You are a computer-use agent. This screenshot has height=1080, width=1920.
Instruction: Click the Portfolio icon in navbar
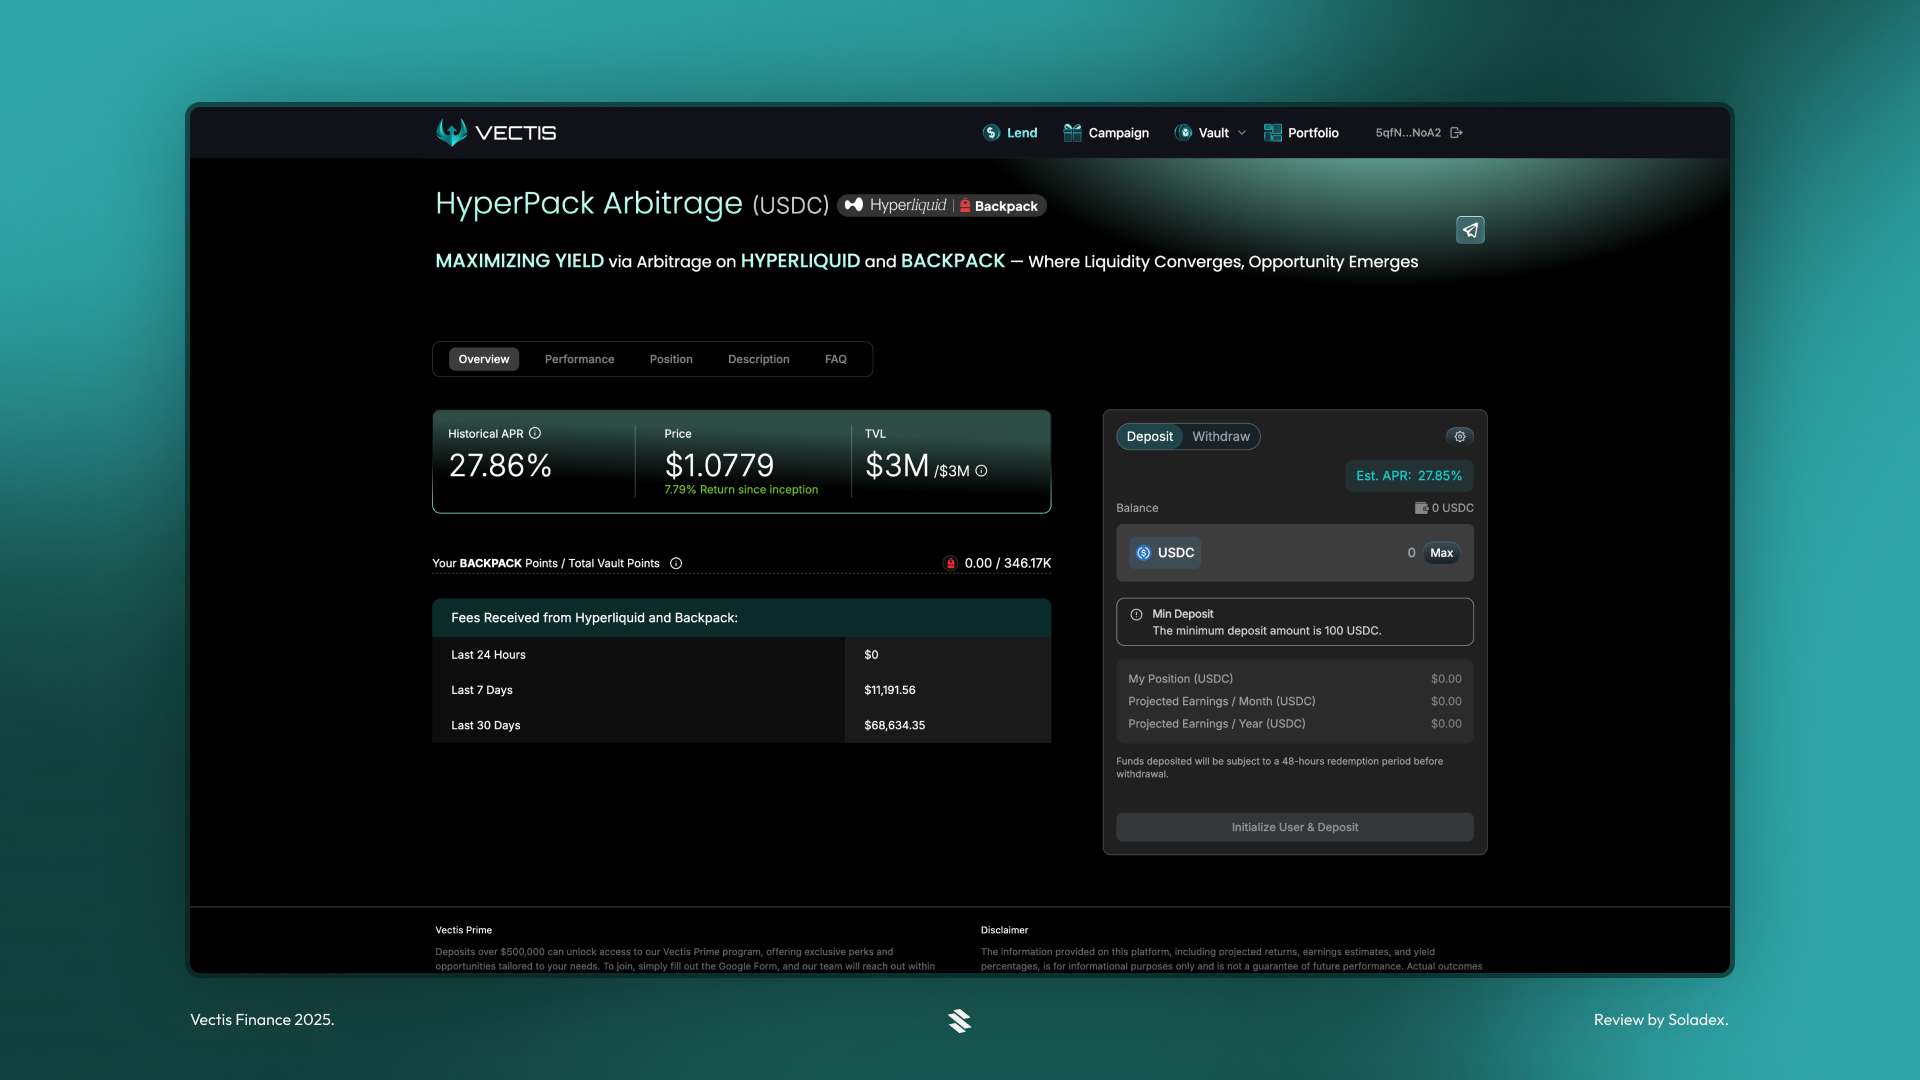pos(1272,133)
